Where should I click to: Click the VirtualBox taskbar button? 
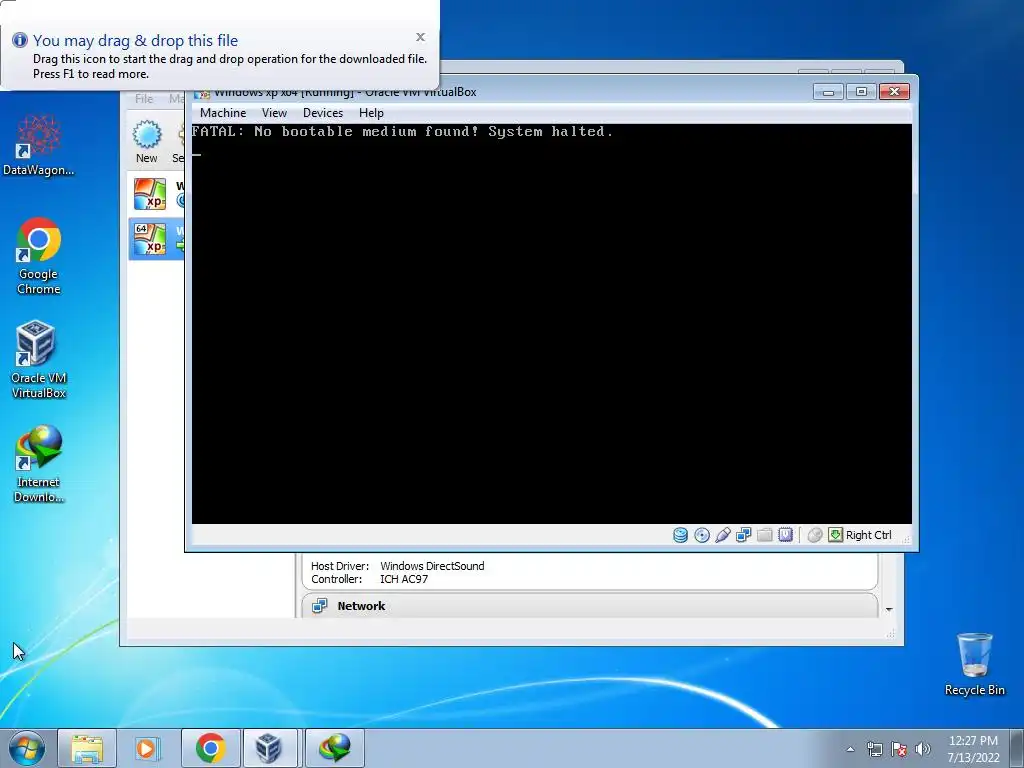[x=269, y=748]
